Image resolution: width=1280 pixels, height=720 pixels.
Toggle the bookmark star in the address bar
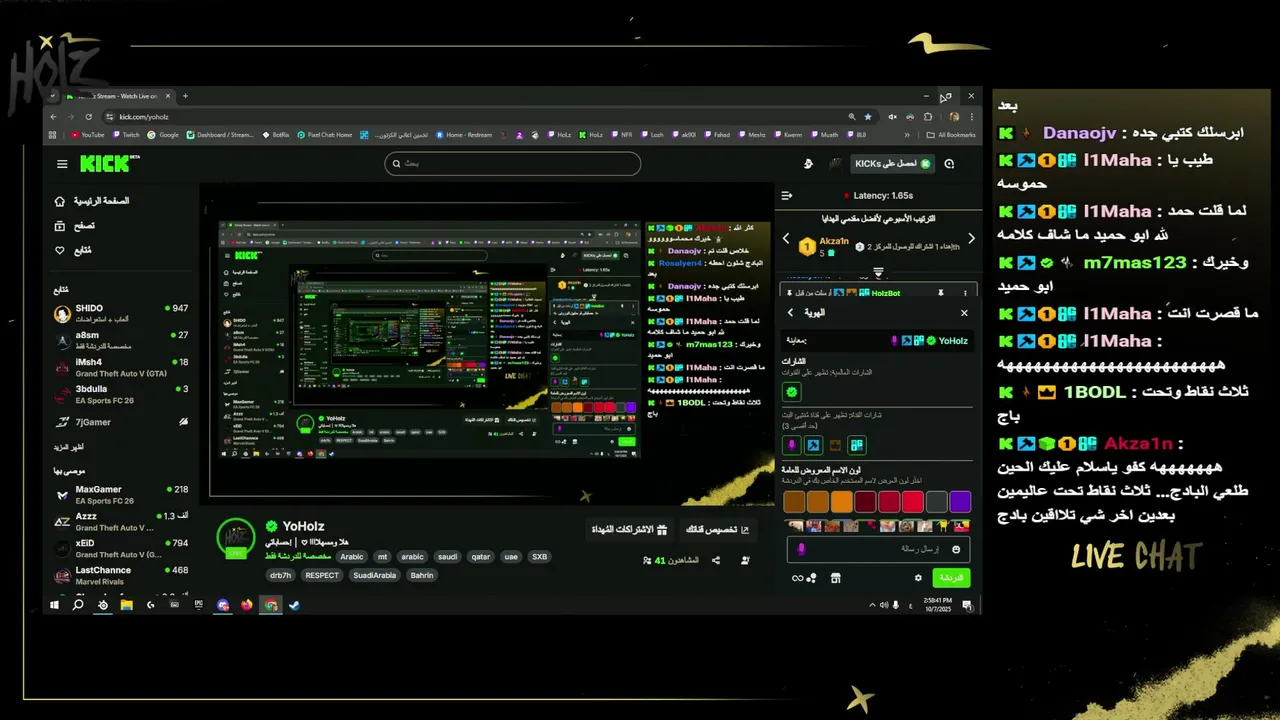(868, 117)
